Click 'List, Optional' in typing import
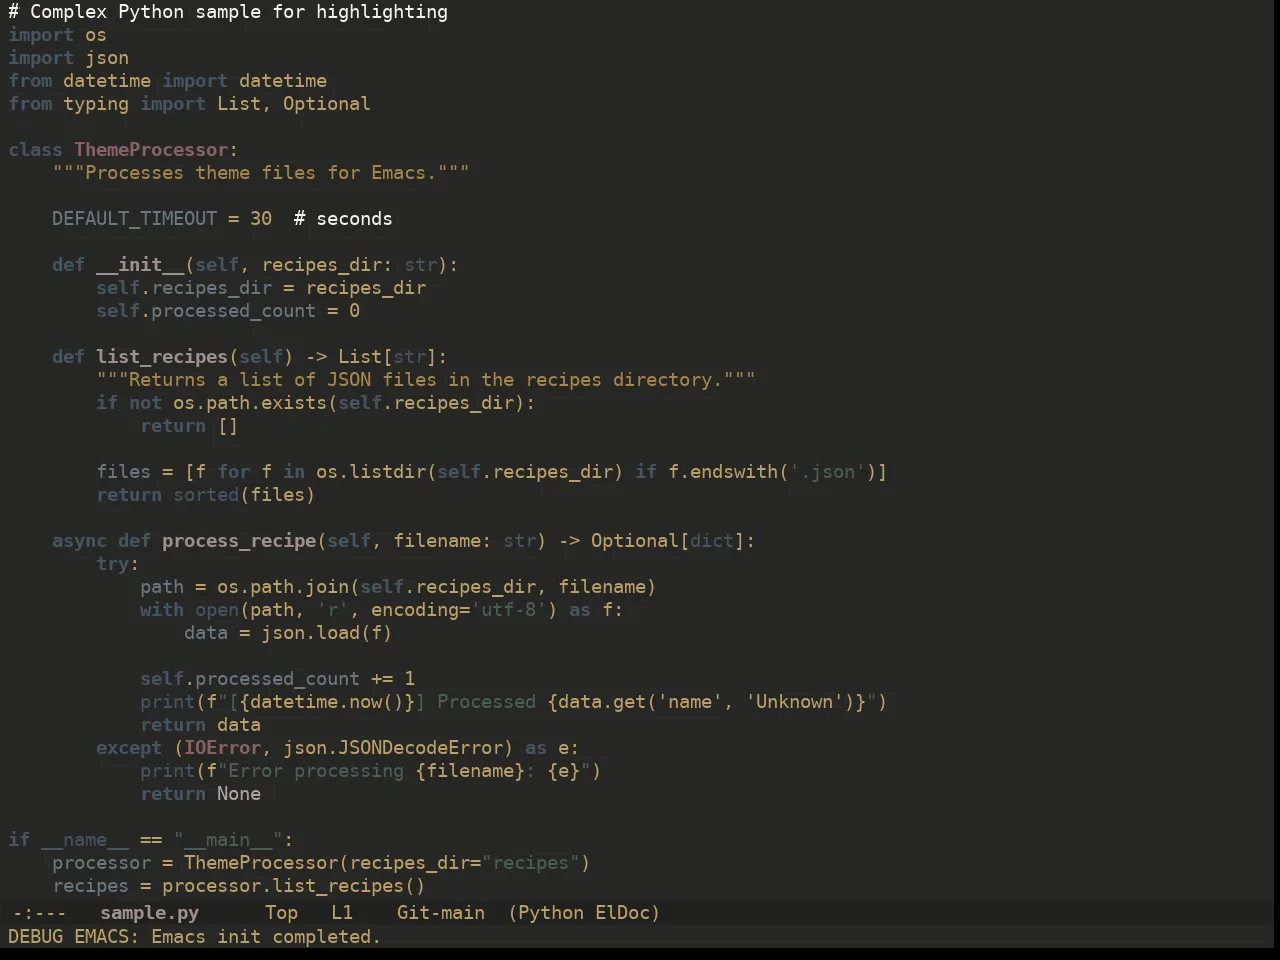Image resolution: width=1280 pixels, height=960 pixels. coord(294,104)
